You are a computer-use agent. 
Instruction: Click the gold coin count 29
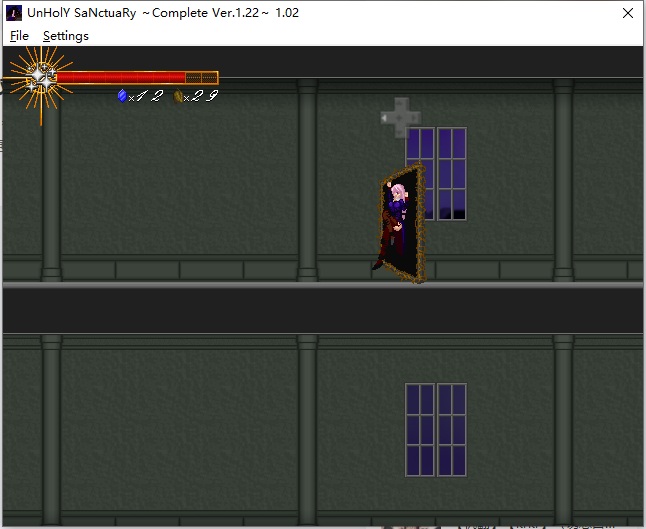[x=205, y=96]
